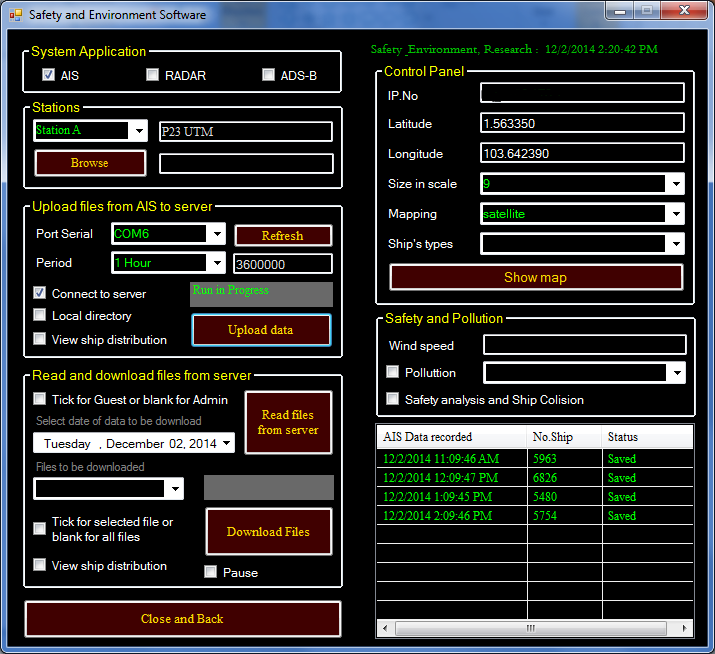The image size is (715, 654).
Task: Click the application icon in title bar
Action: point(15,15)
